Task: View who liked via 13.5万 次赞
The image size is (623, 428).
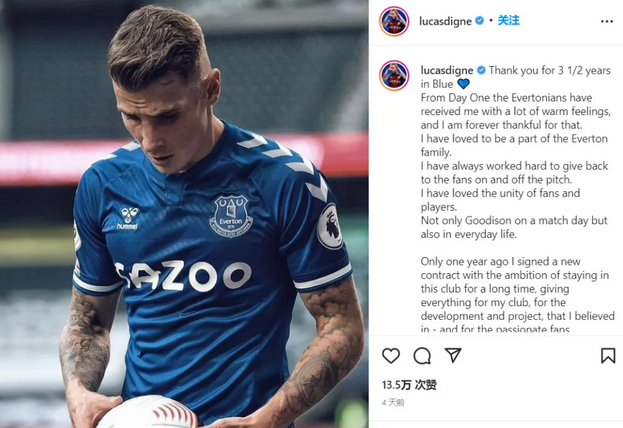Action: 409,385
